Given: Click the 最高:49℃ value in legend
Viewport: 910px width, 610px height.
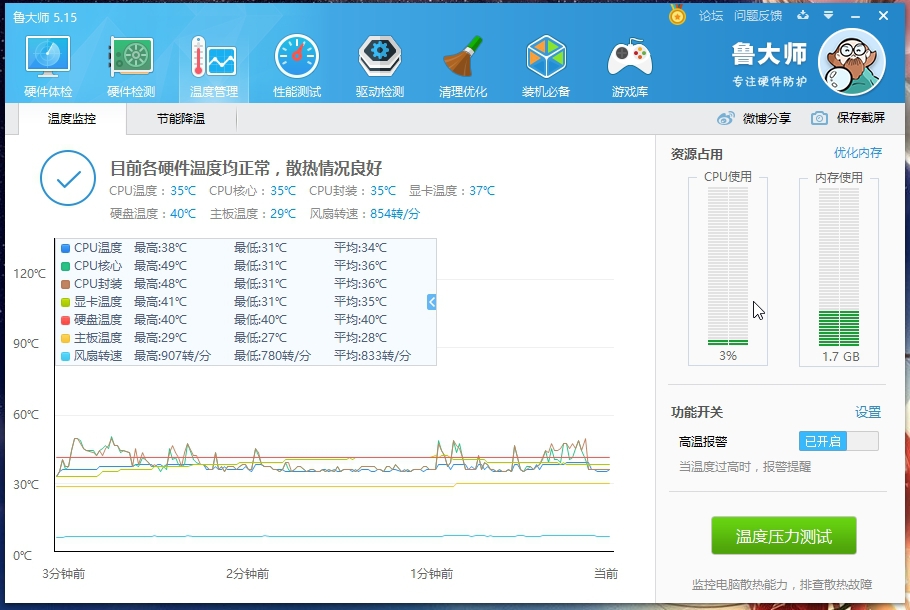Looking at the screenshot, I should 160,266.
